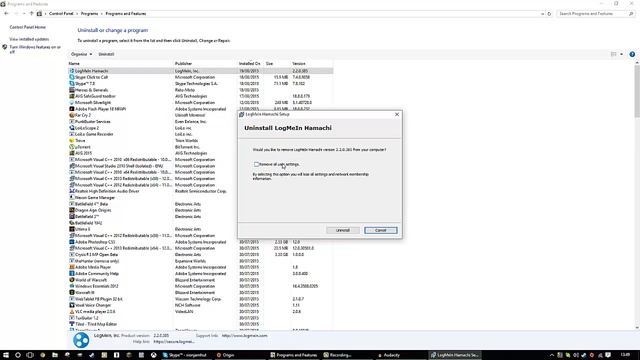Select the Dragon Age Origins icon
This screenshot has width=640, height=360.
71,210
